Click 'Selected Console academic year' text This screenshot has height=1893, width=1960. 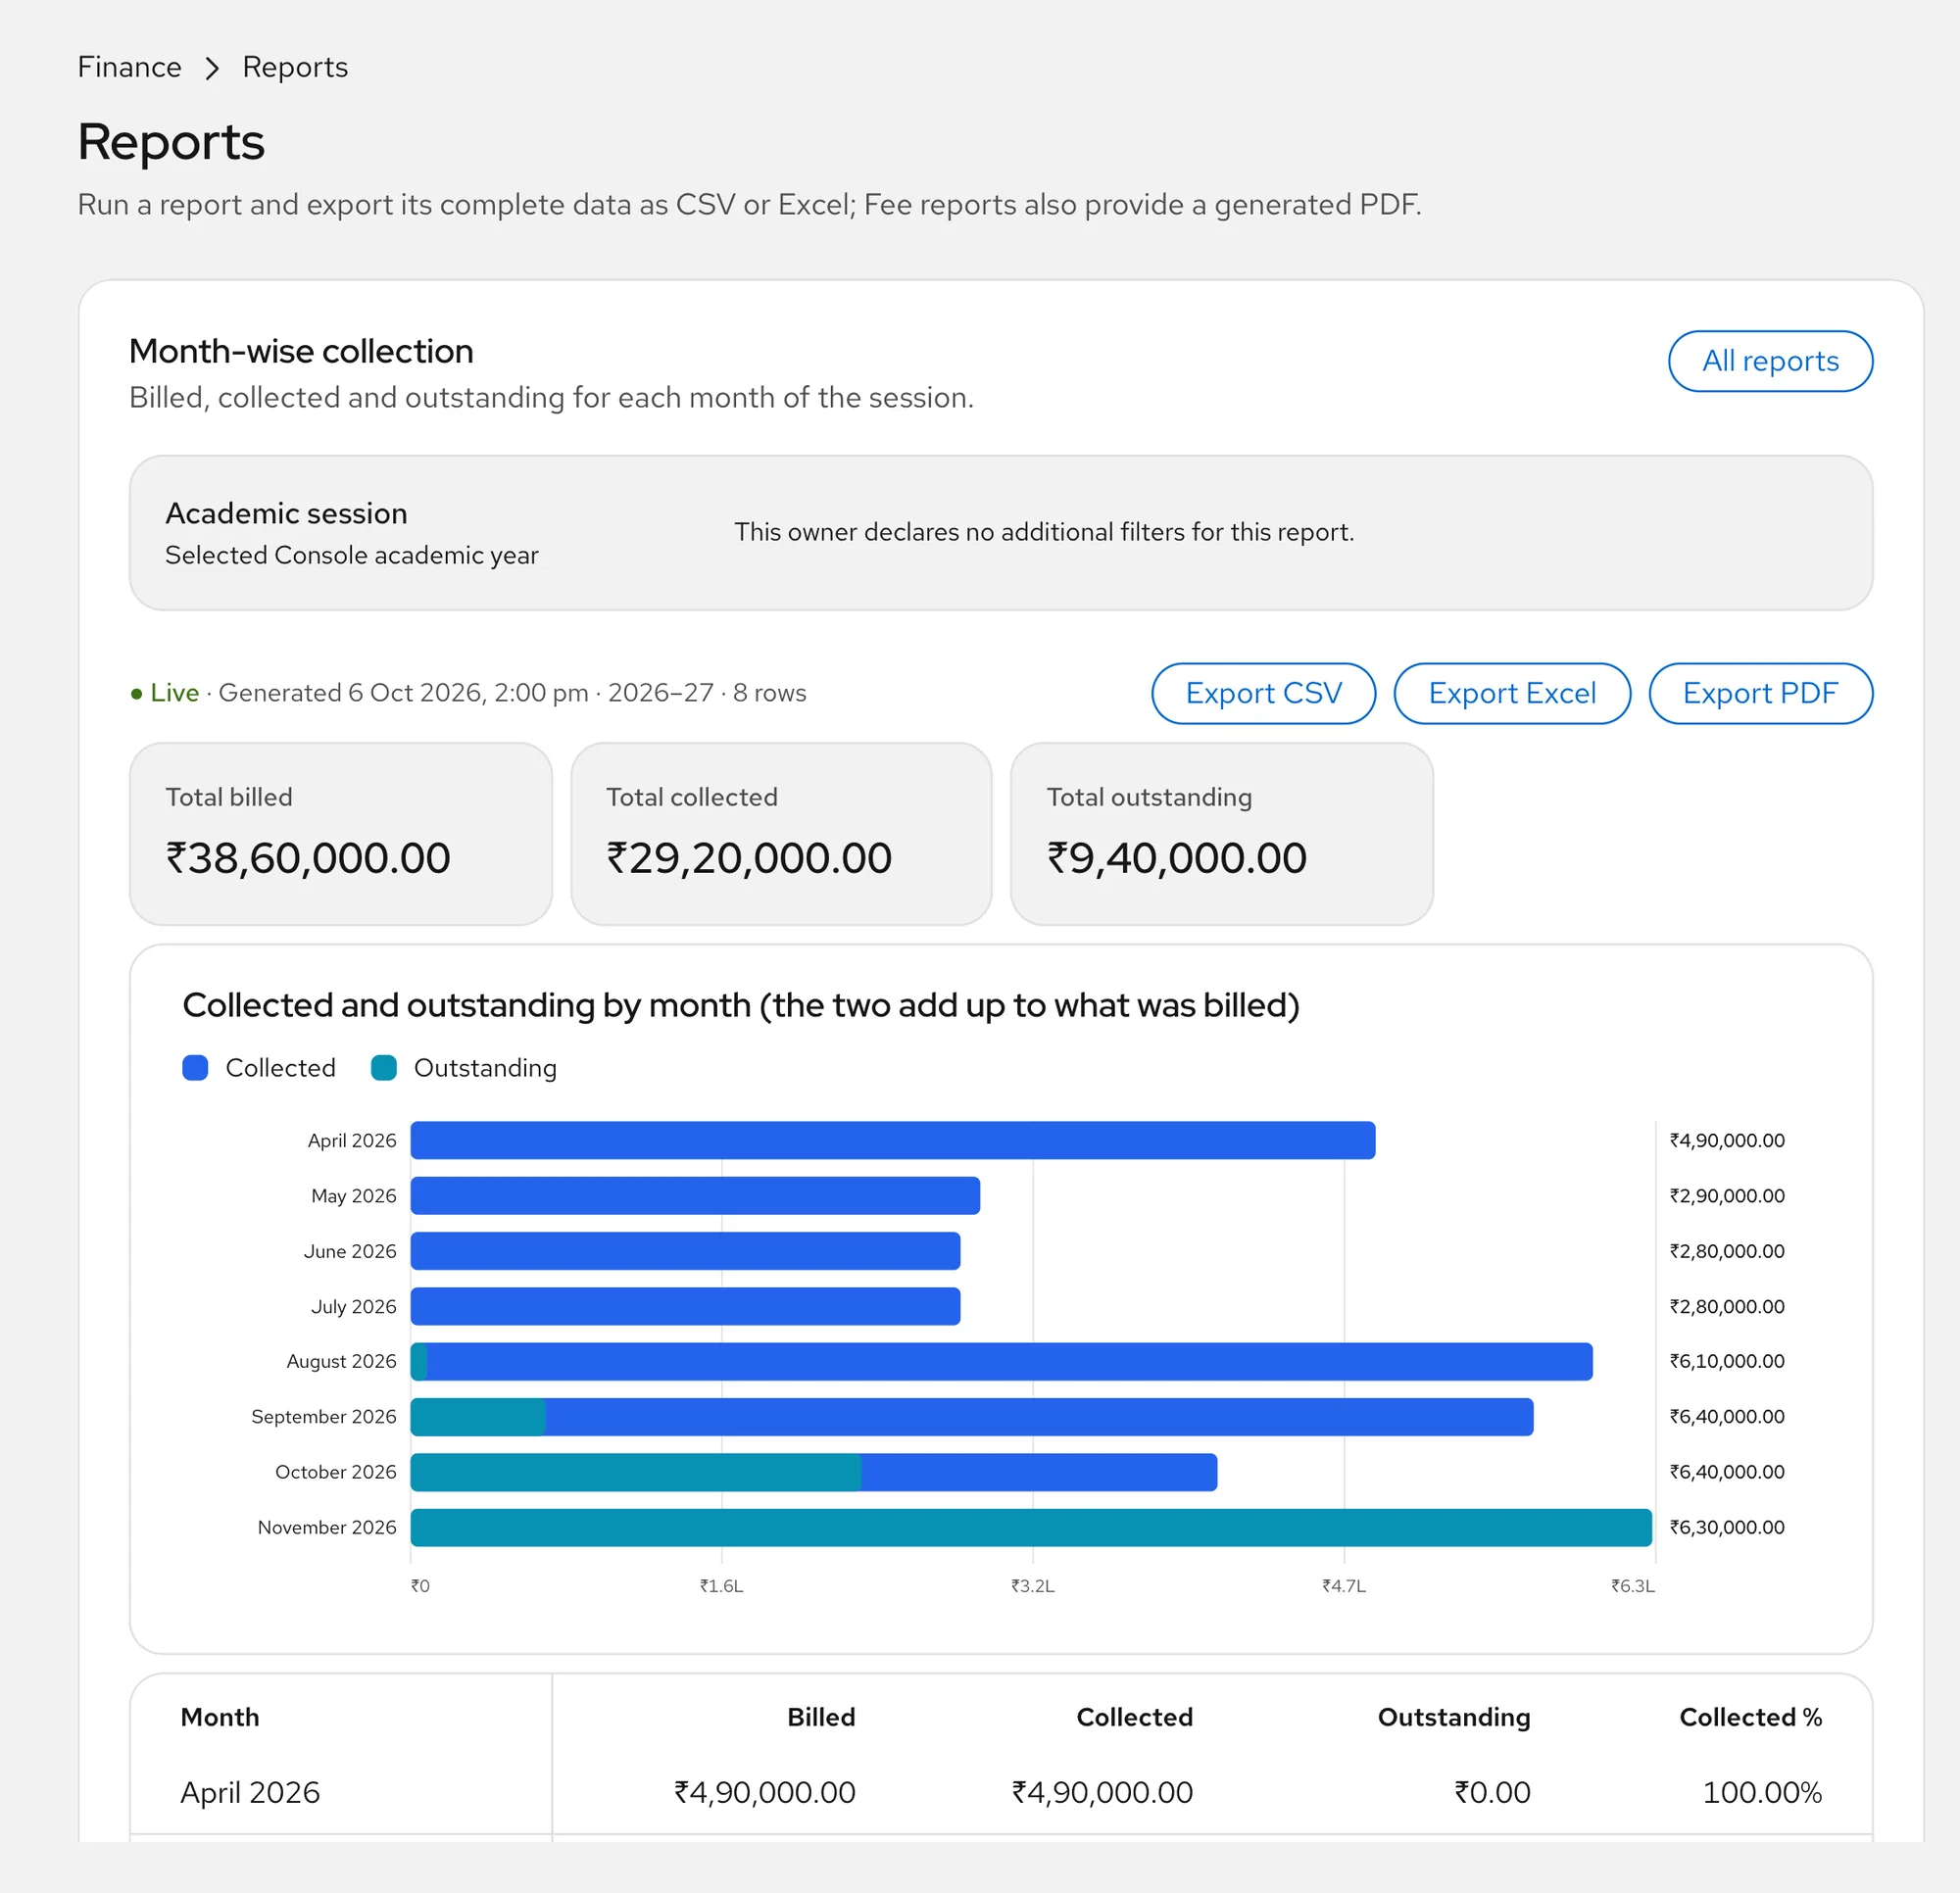pyautogui.click(x=352, y=555)
